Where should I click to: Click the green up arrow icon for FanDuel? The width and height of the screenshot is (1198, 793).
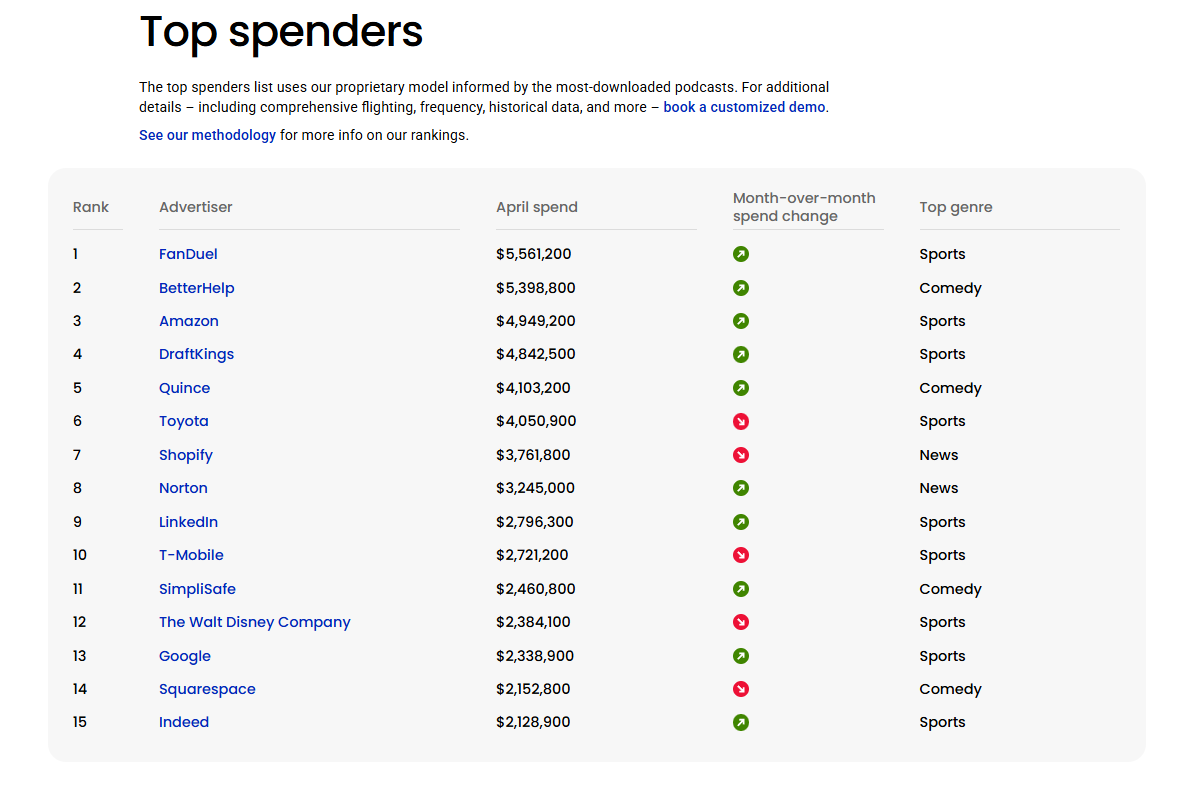741,254
